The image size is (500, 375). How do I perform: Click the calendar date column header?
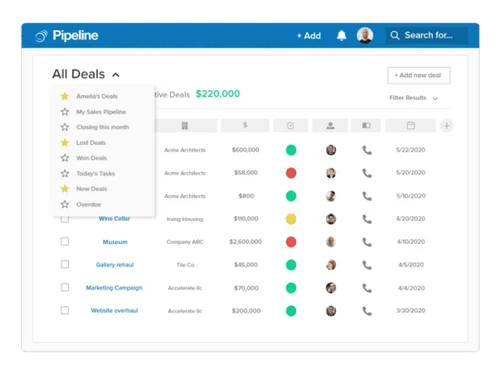tap(411, 126)
